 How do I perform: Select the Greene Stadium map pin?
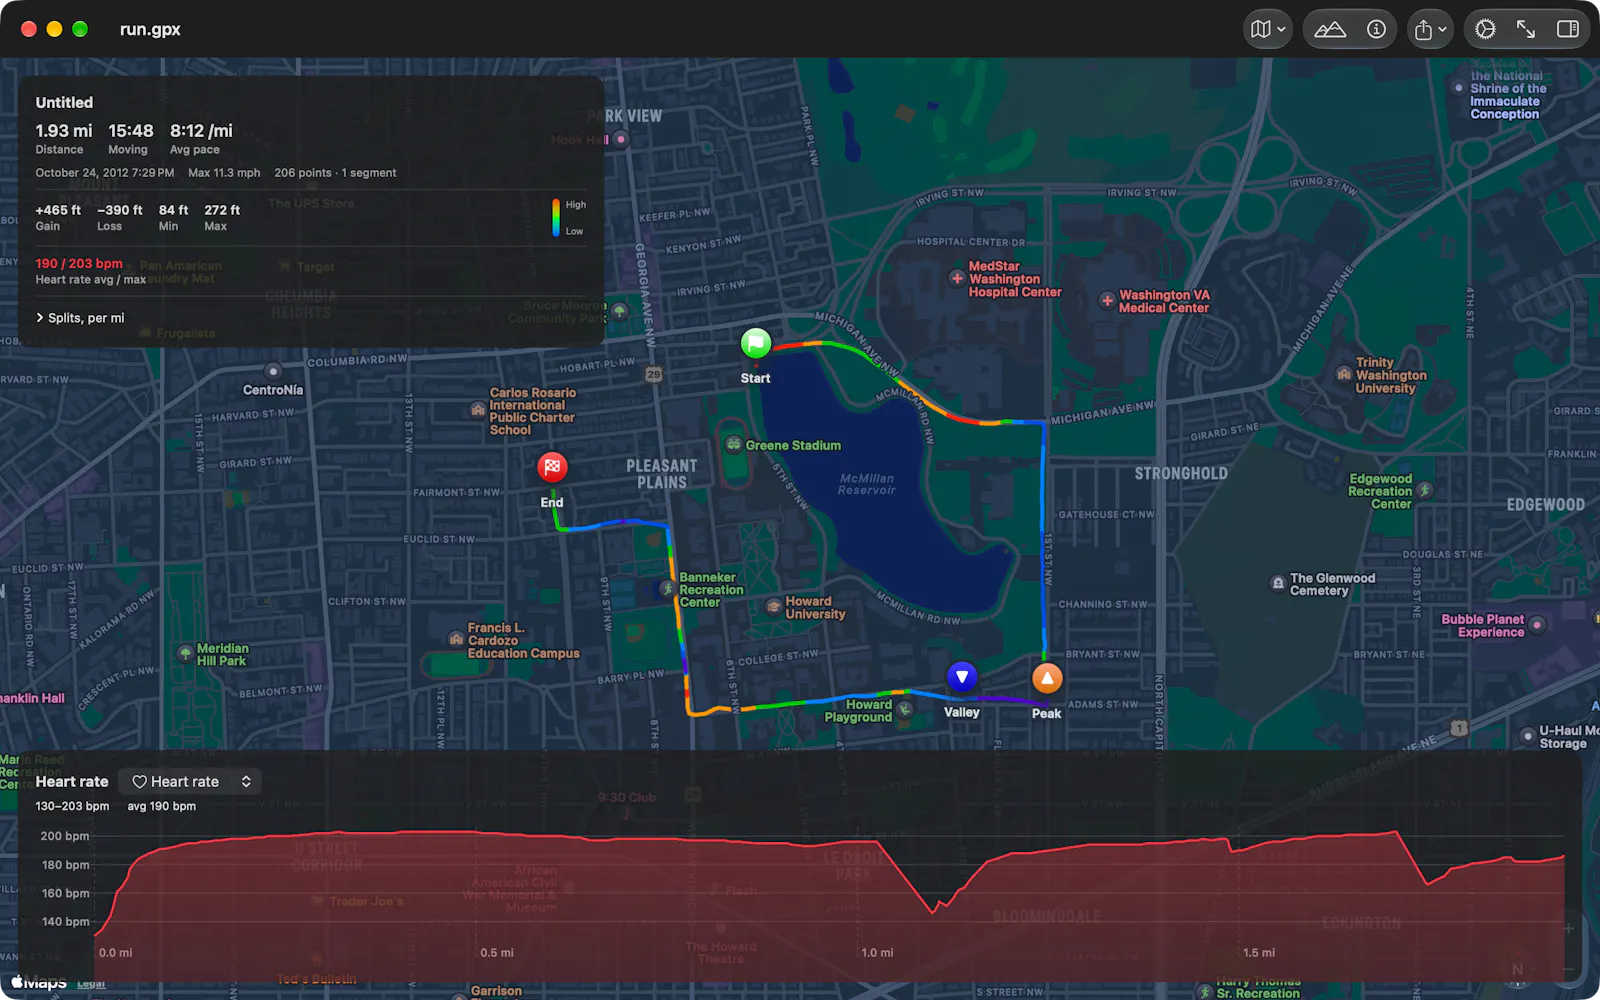(734, 445)
